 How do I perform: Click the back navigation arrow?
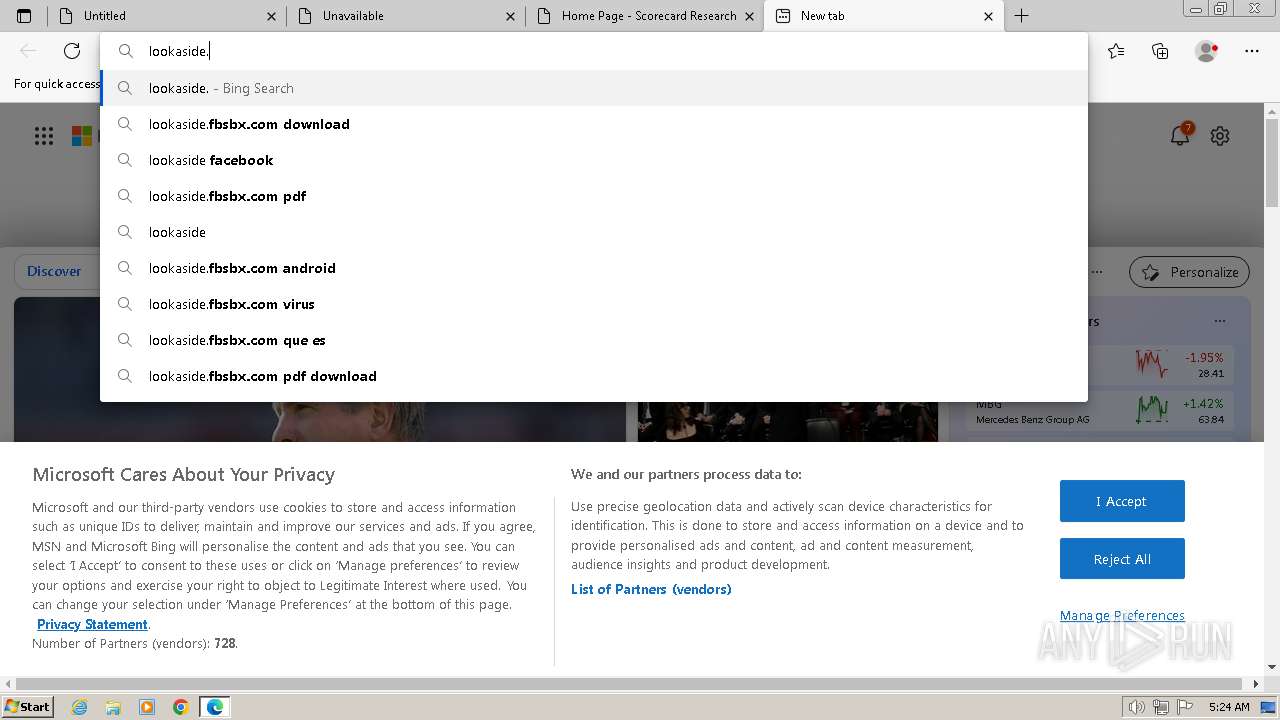click(28, 51)
